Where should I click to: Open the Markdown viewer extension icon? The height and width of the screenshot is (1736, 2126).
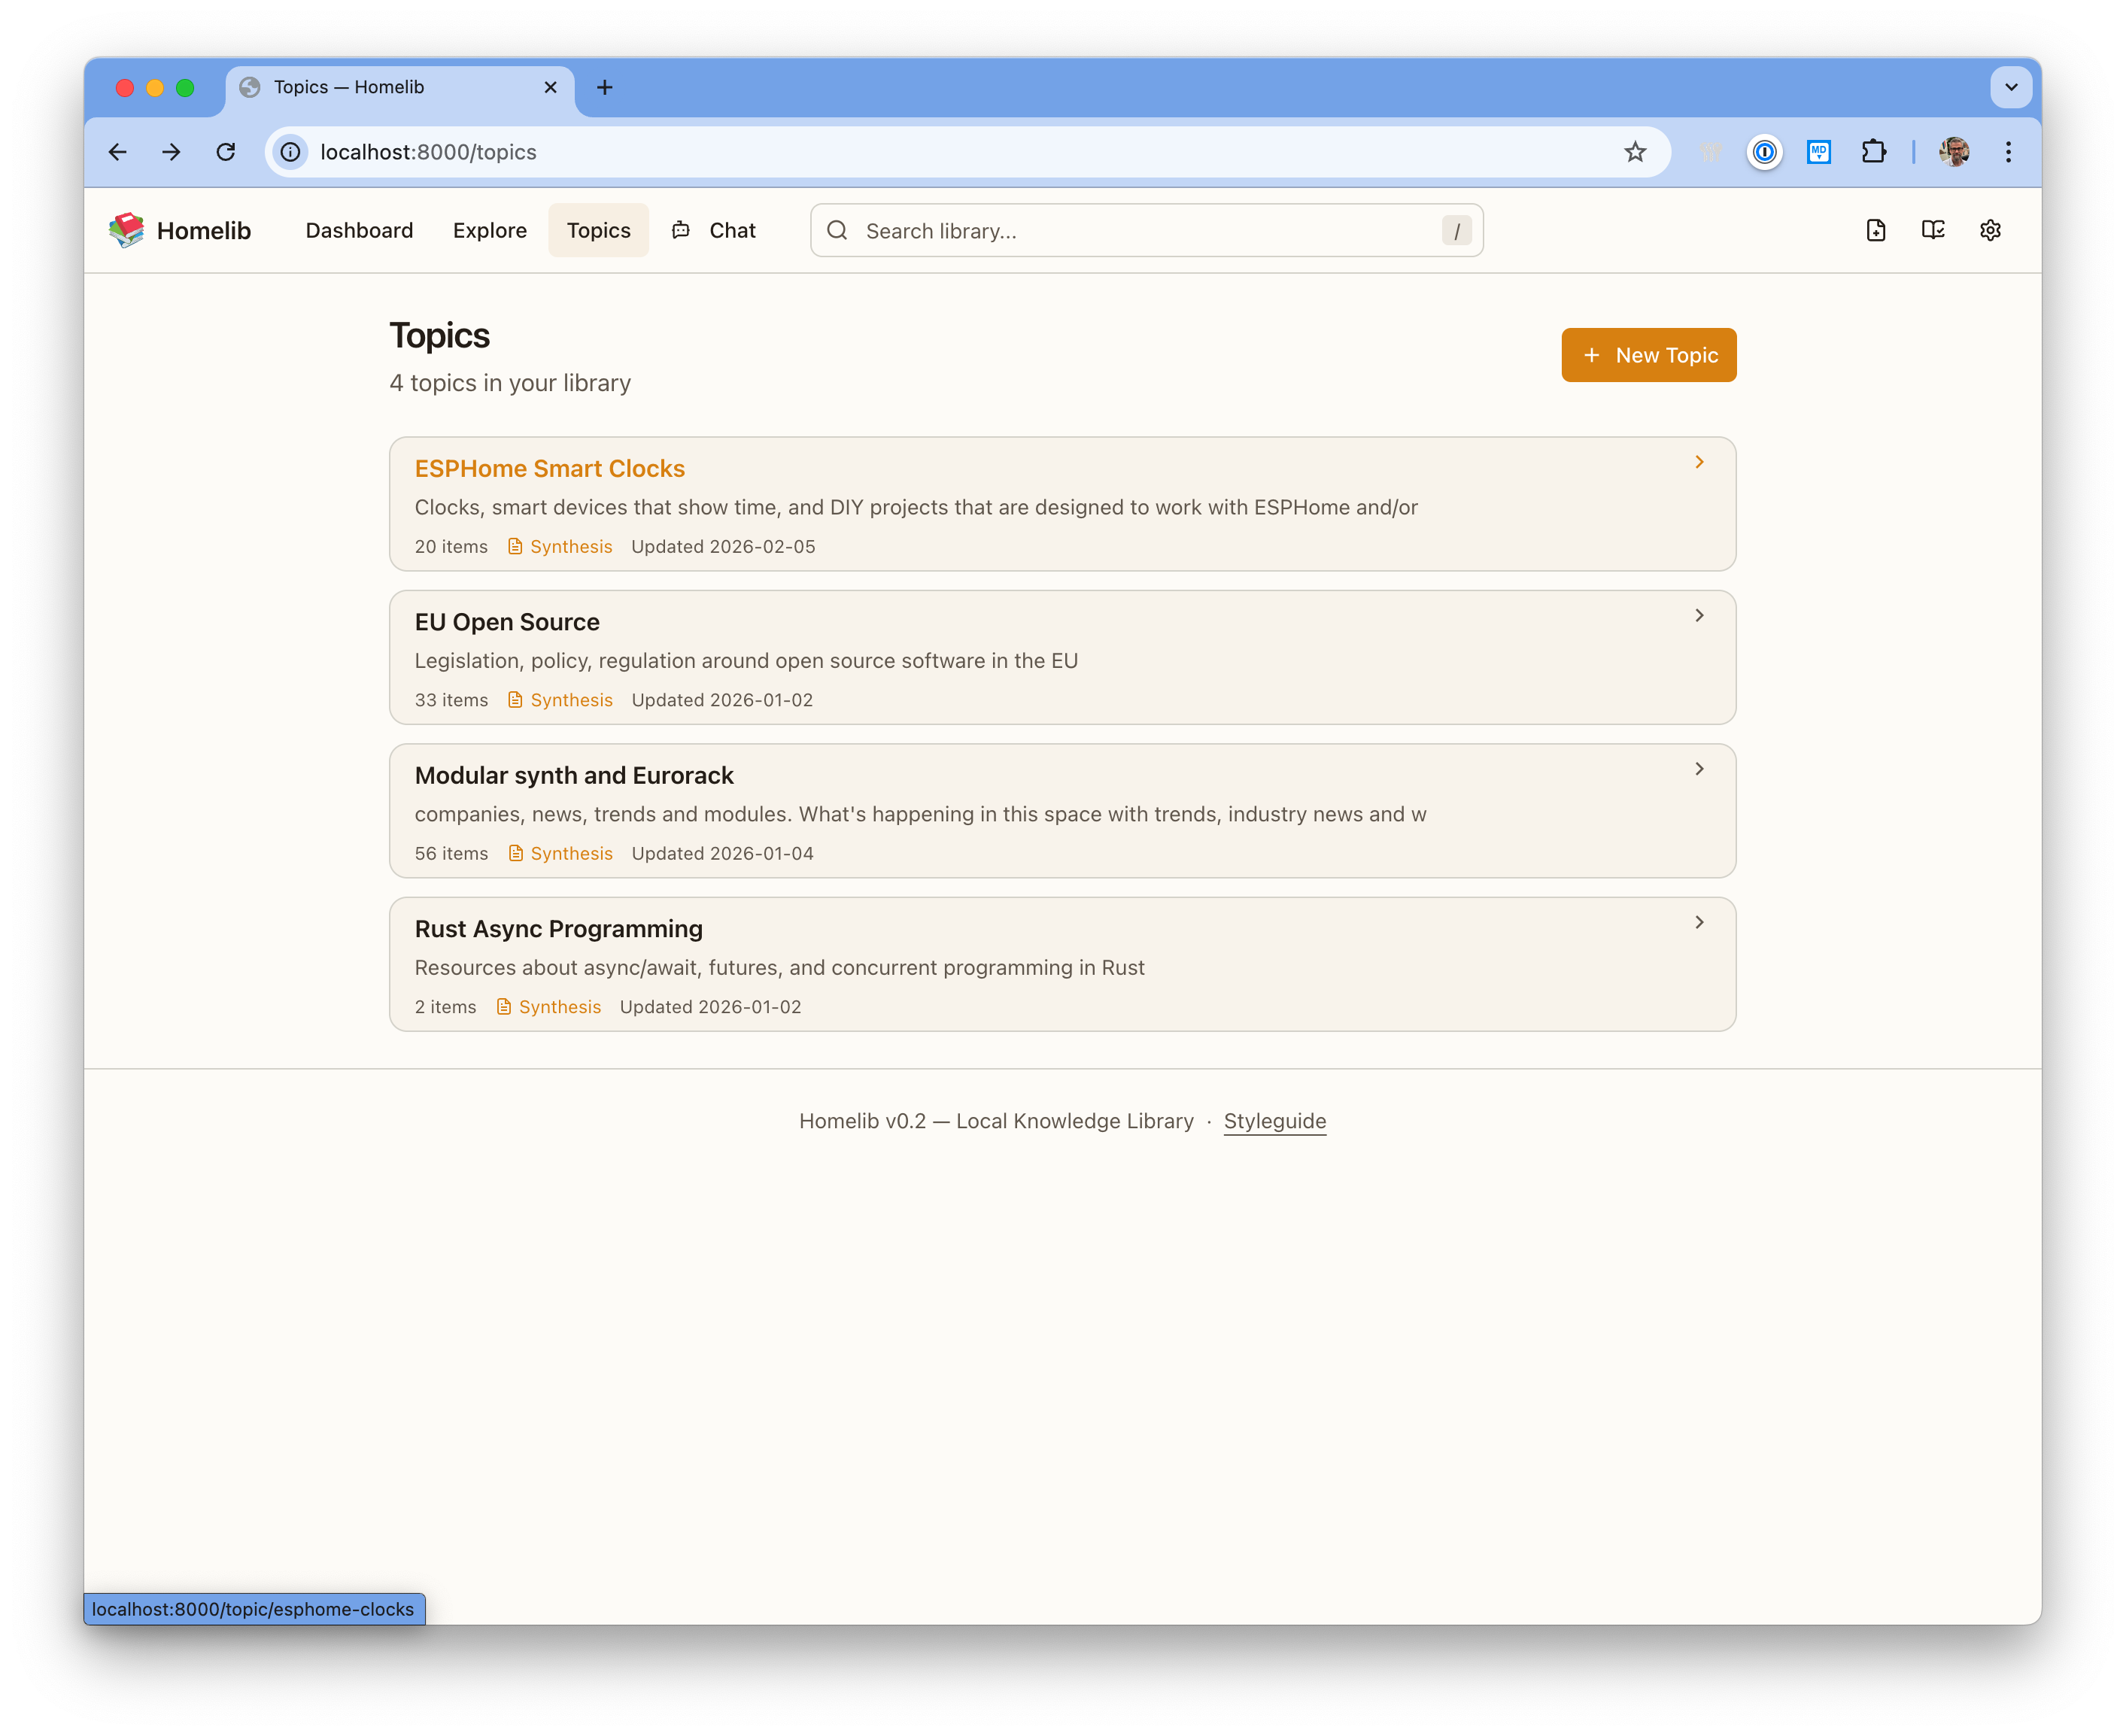tap(1819, 152)
